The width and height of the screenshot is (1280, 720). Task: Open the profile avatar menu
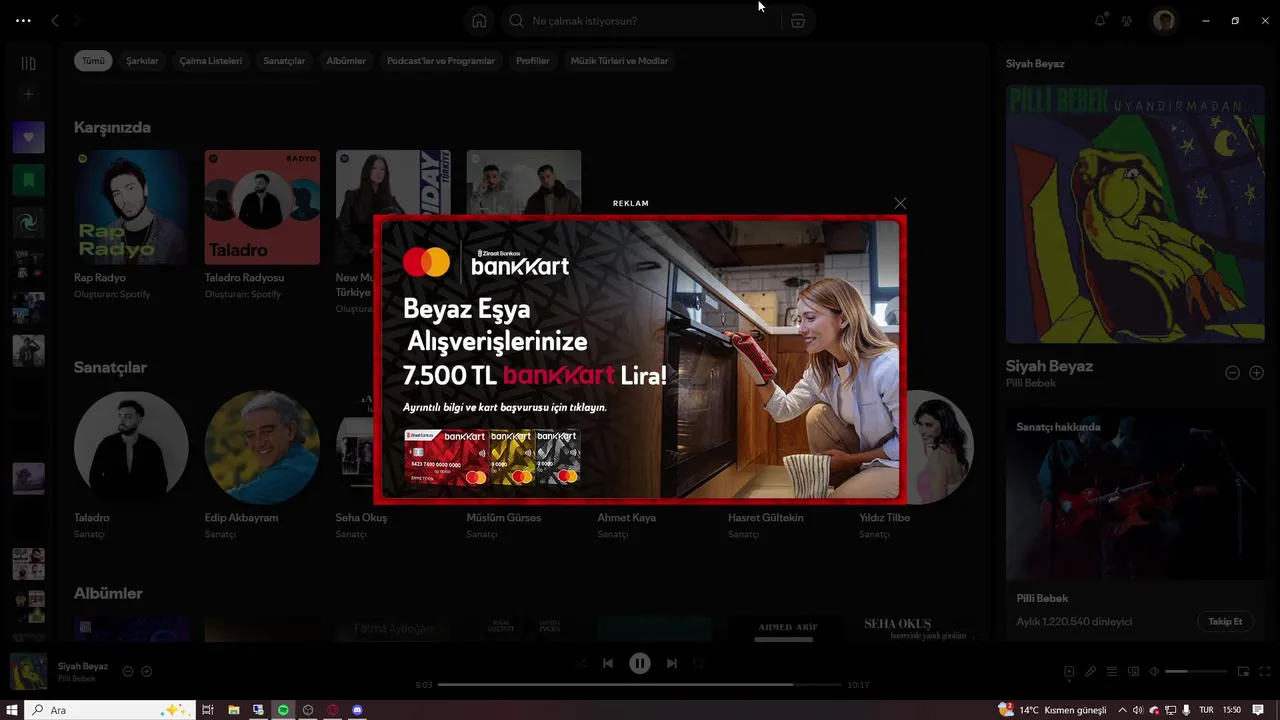click(1163, 21)
